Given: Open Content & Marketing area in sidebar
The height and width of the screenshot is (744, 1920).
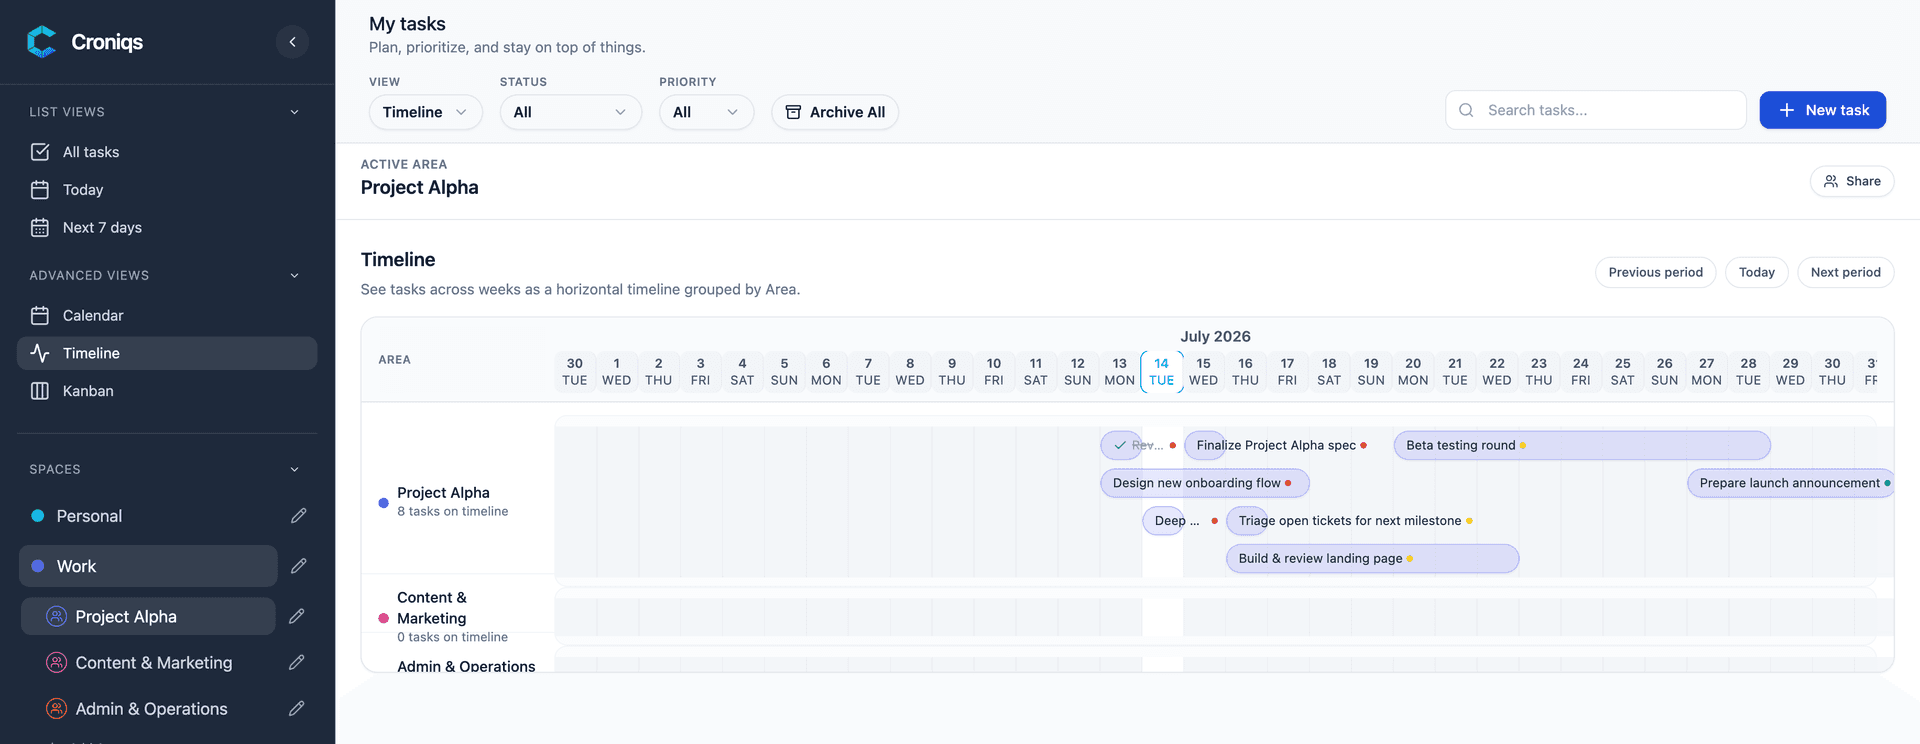Looking at the screenshot, I should (x=148, y=662).
